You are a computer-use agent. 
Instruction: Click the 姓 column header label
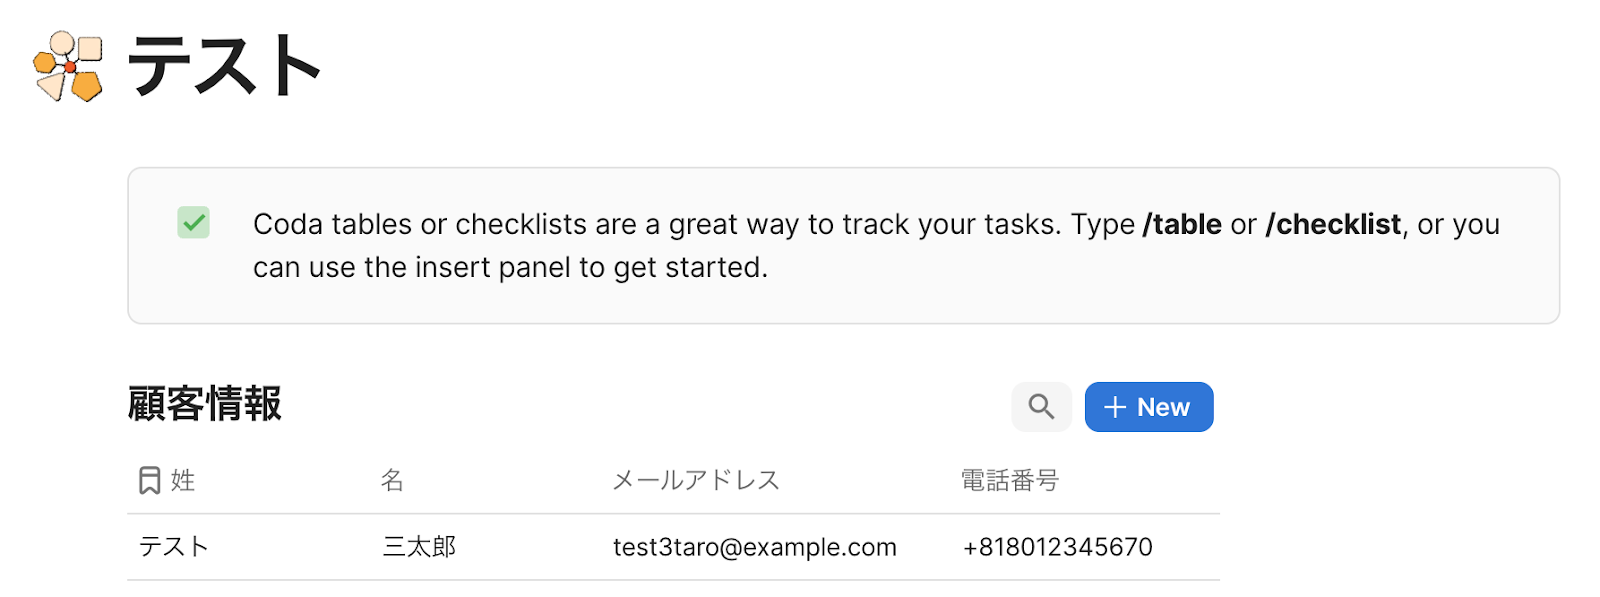[183, 481]
